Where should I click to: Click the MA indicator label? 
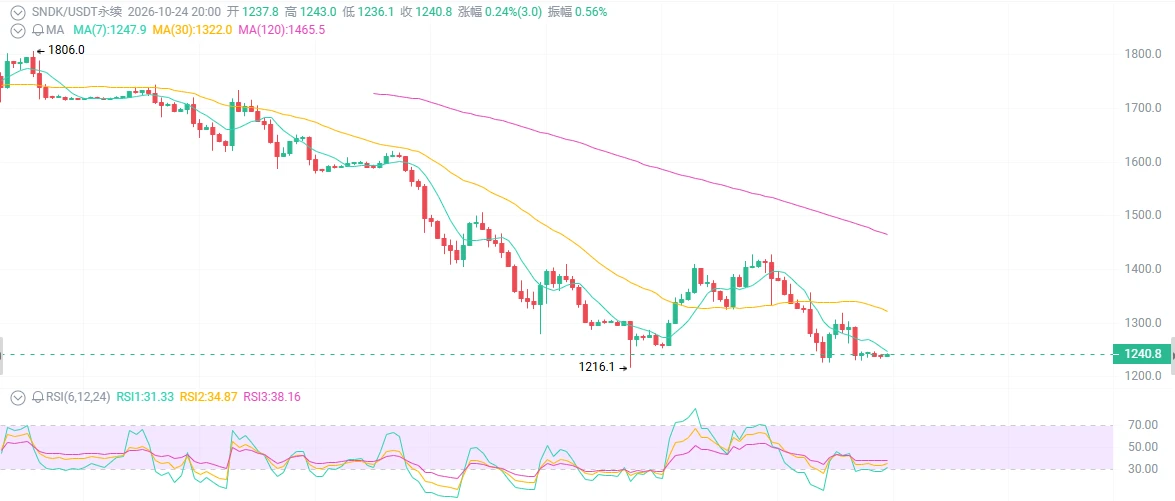(55, 30)
